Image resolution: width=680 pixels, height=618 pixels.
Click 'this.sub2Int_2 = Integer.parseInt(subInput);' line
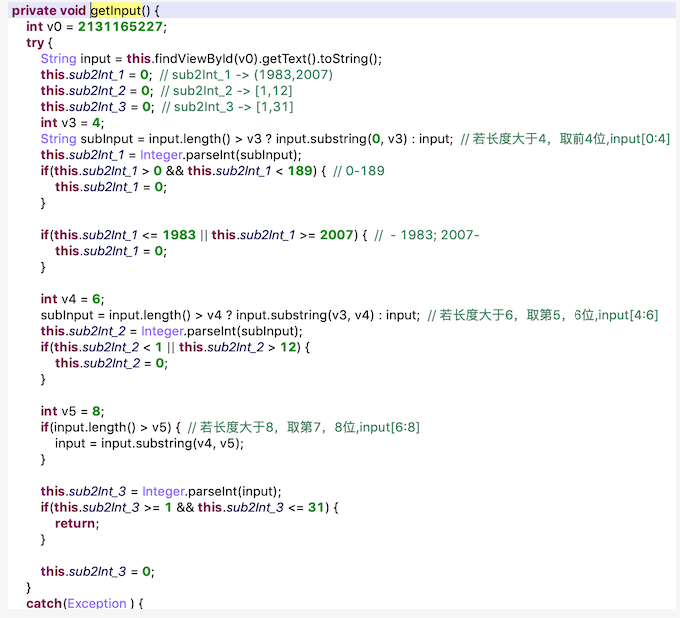click(x=172, y=331)
